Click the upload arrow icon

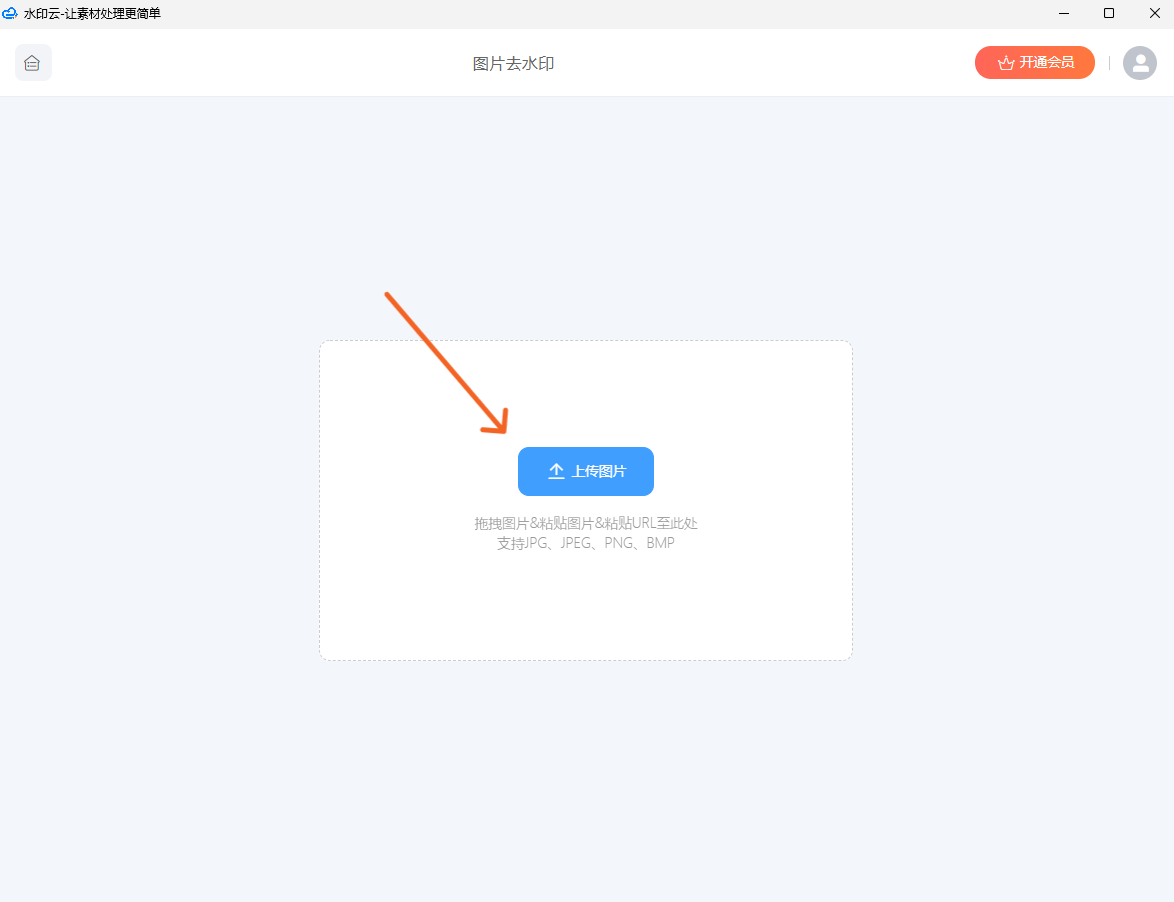click(x=557, y=471)
